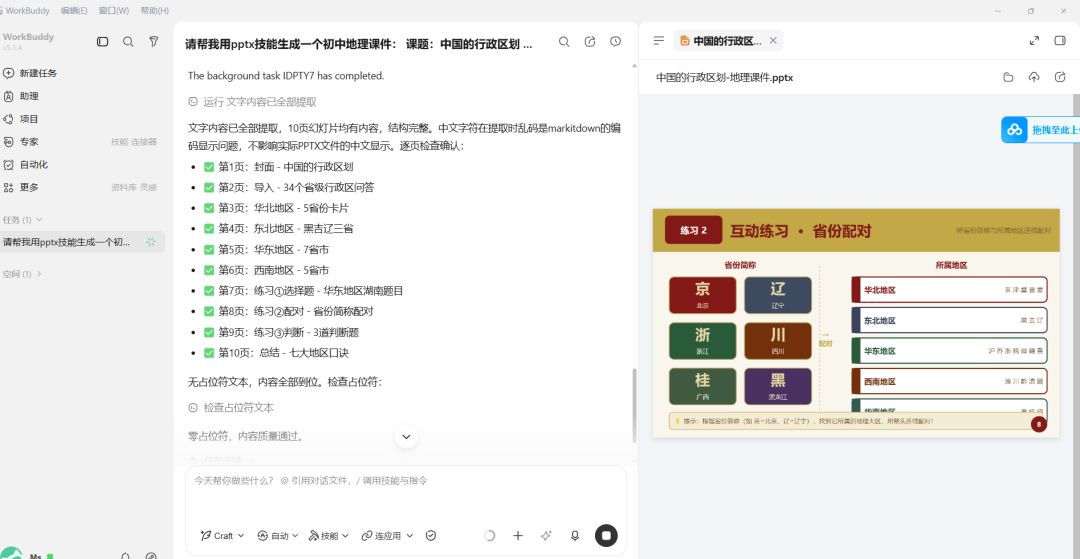The image size is (1080, 559).
Task: Add attachment with plus icon
Action: click(x=518, y=536)
